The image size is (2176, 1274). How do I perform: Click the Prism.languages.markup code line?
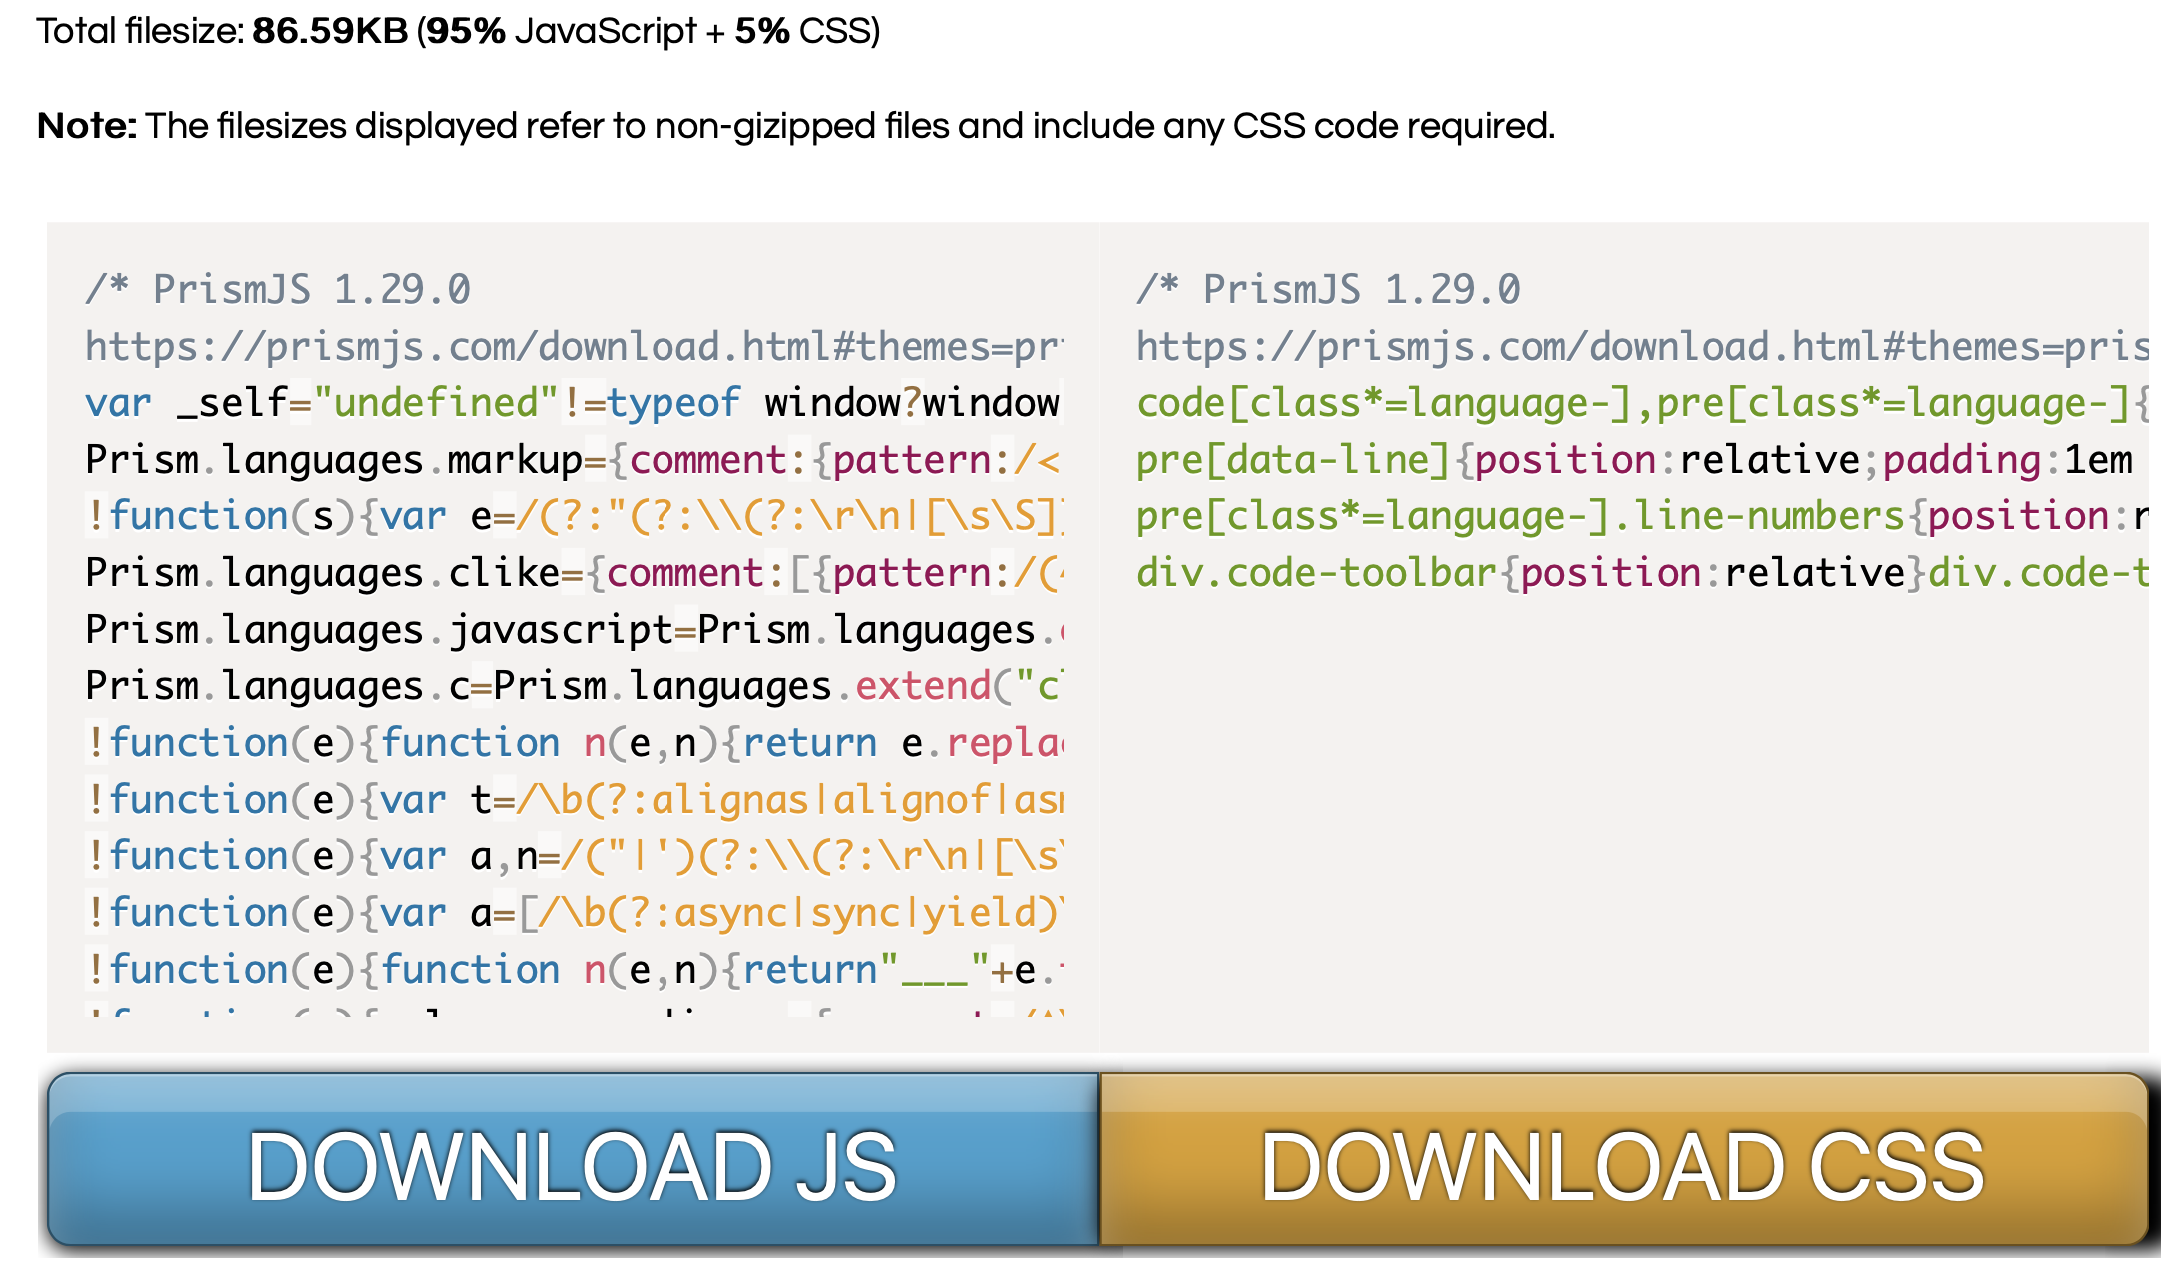point(574,460)
